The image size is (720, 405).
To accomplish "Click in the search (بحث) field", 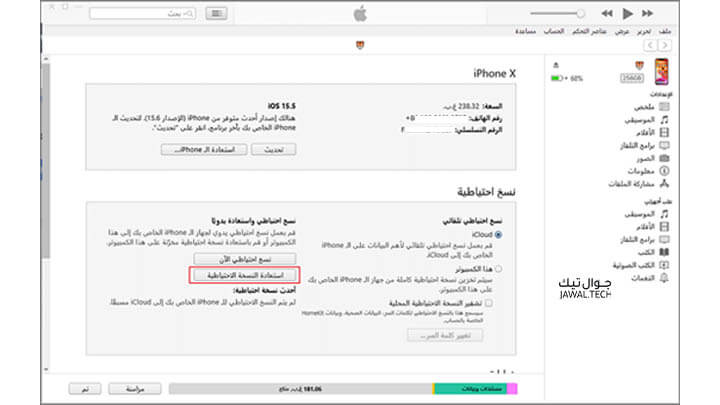I will pos(142,14).
